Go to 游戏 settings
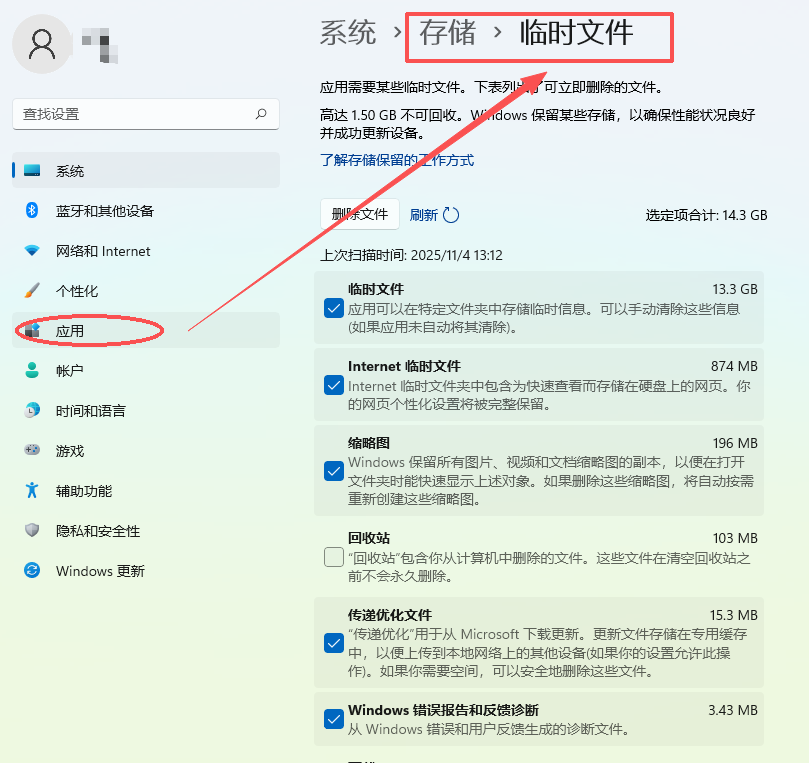This screenshot has width=809, height=763. pyautogui.click(x=146, y=450)
